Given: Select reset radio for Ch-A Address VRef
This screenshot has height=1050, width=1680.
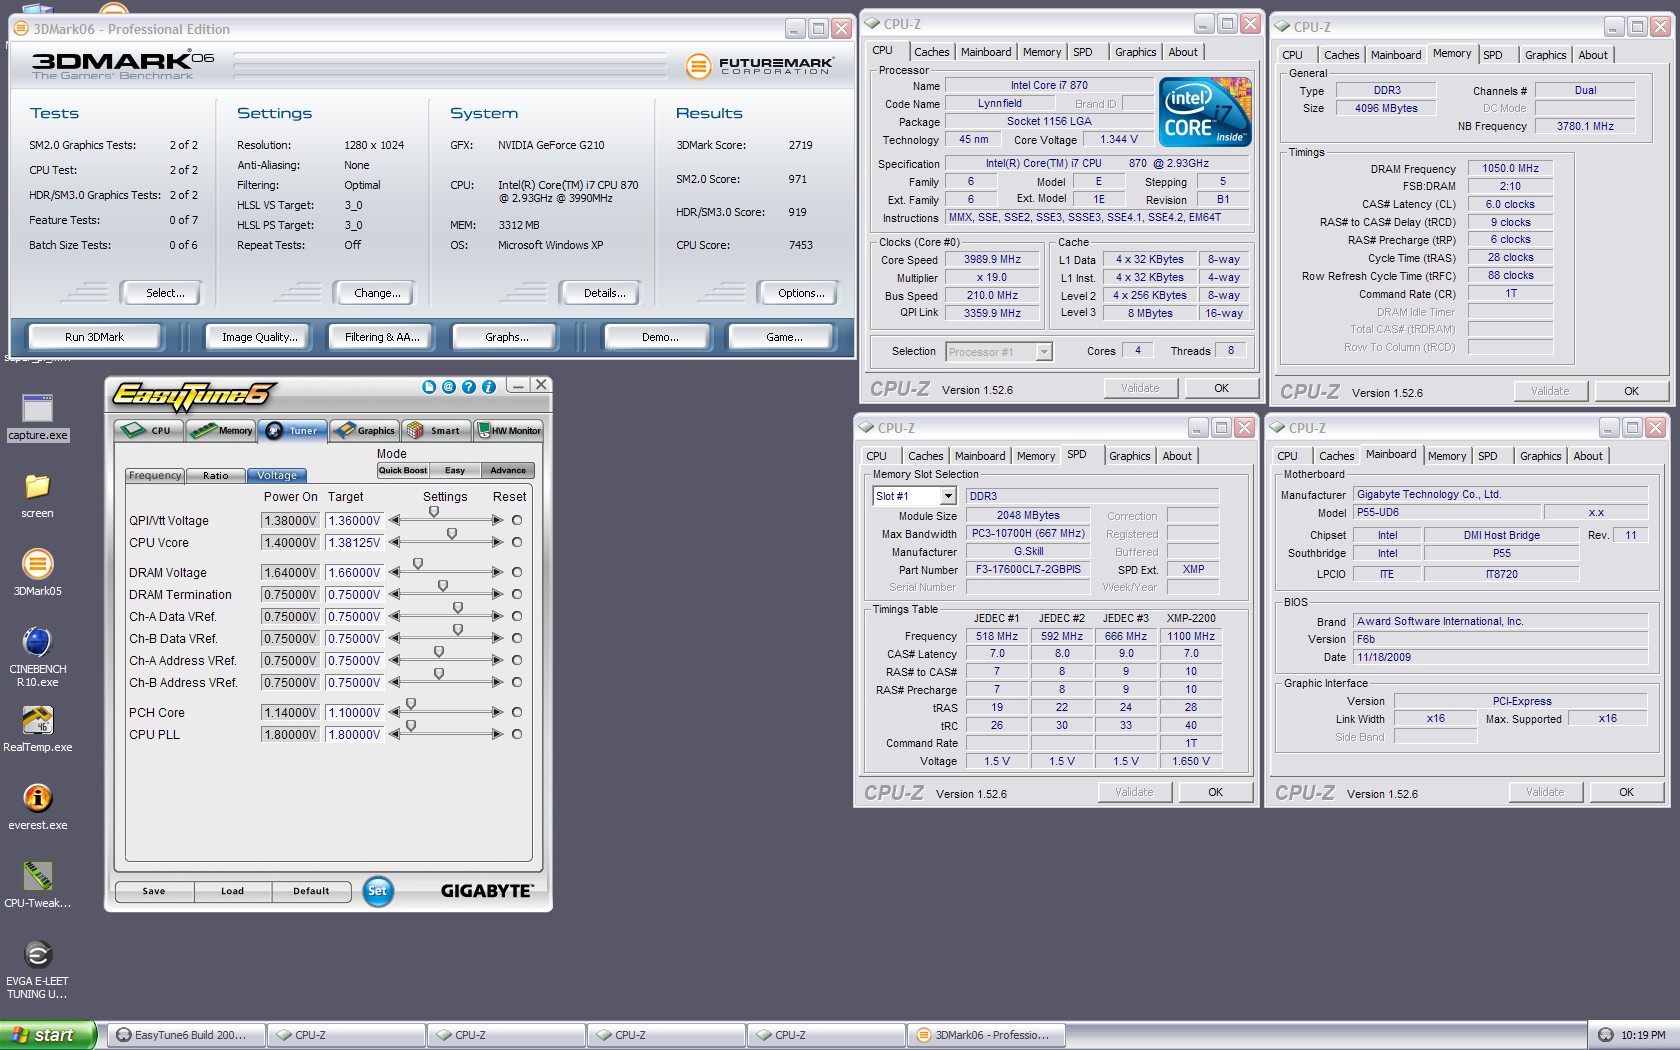Looking at the screenshot, I should click(x=517, y=660).
